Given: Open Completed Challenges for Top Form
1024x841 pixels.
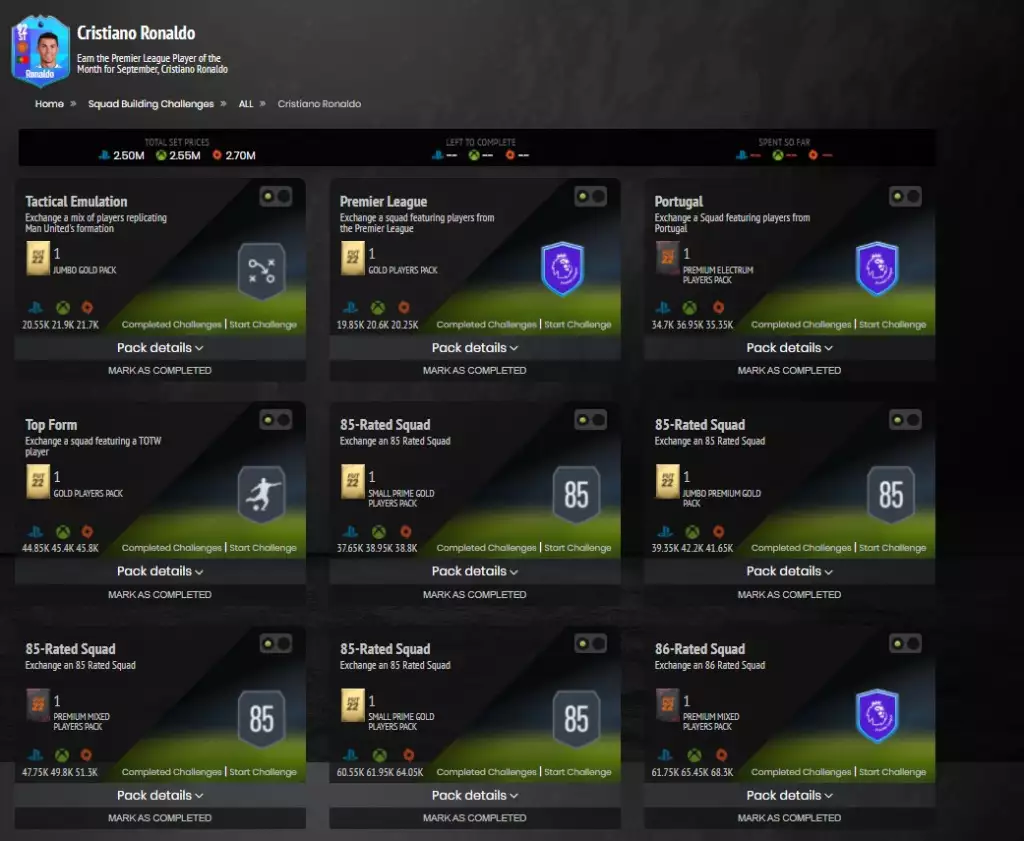Looking at the screenshot, I should pyautogui.click(x=171, y=548).
